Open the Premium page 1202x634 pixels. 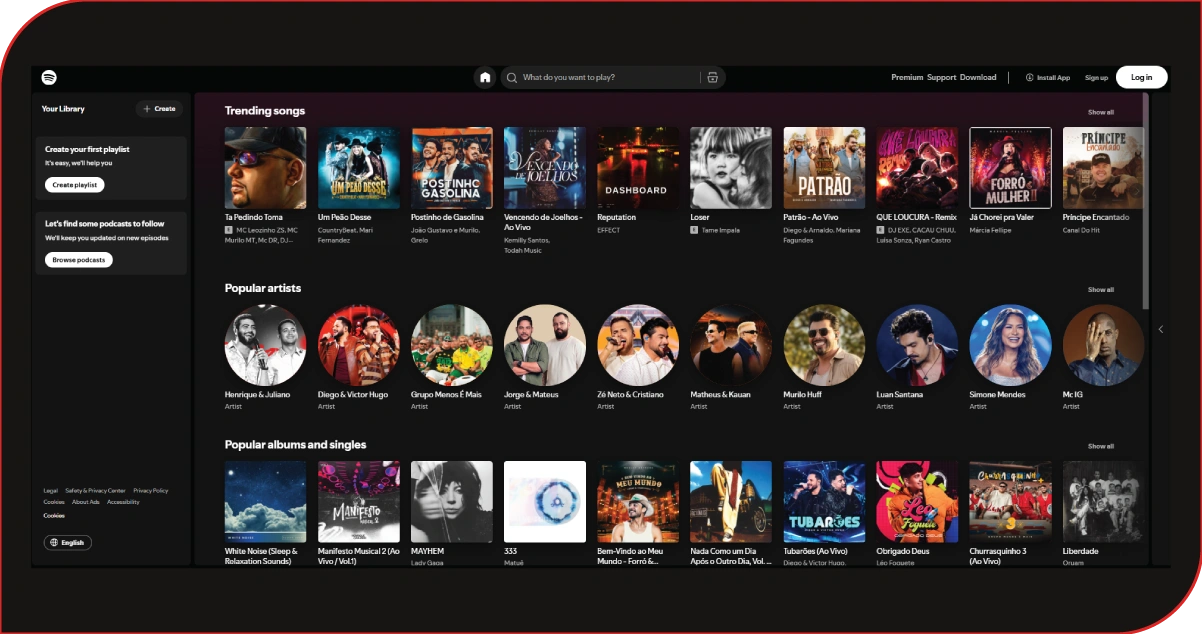(x=907, y=77)
